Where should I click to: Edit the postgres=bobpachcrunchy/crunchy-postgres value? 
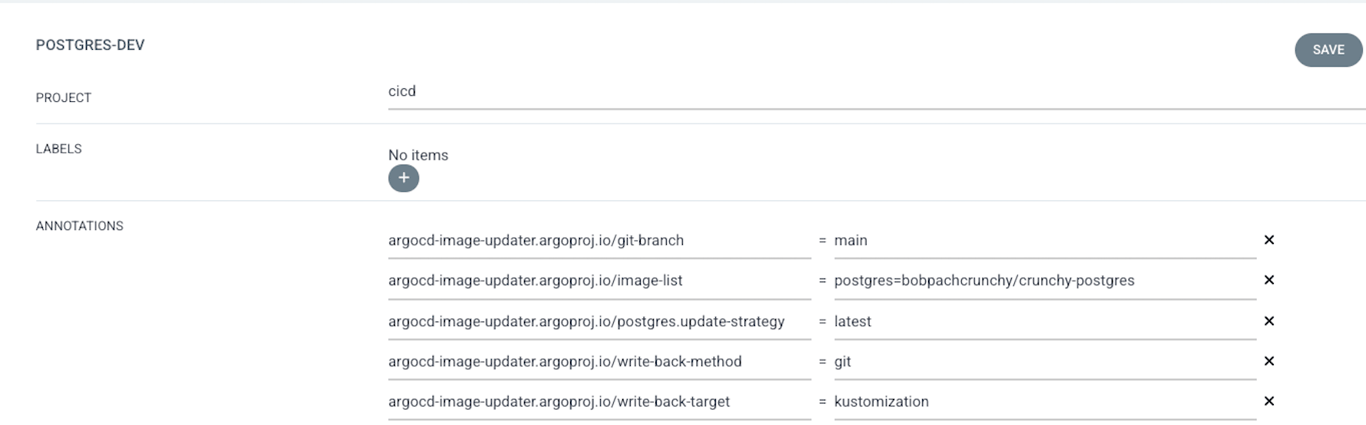click(x=1044, y=281)
